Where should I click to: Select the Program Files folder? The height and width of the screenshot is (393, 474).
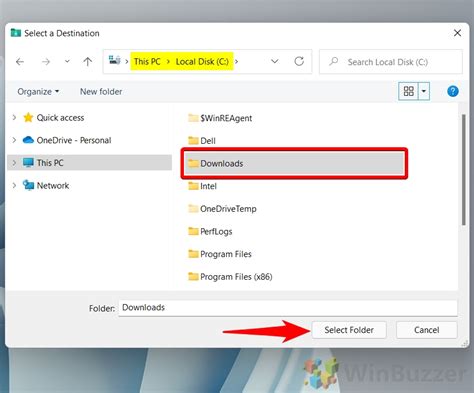[x=220, y=254]
